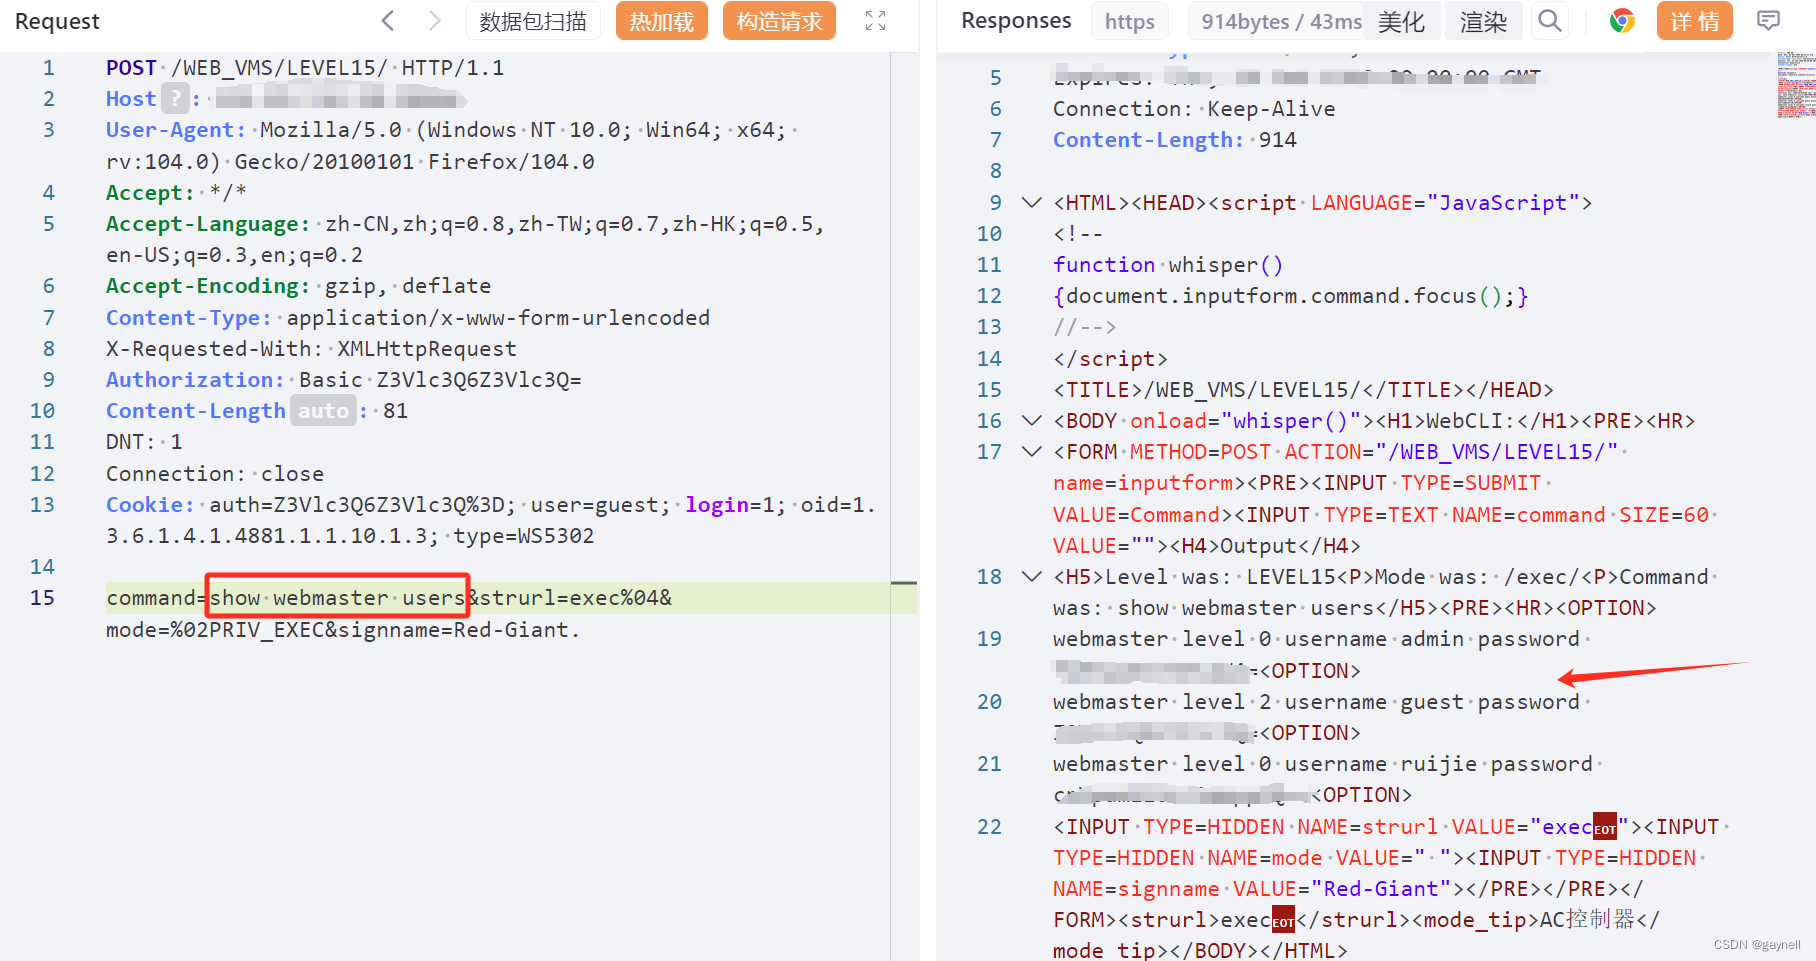Image resolution: width=1816 pixels, height=961 pixels.
Task: Open response in Chrome browser icon
Action: [1622, 20]
